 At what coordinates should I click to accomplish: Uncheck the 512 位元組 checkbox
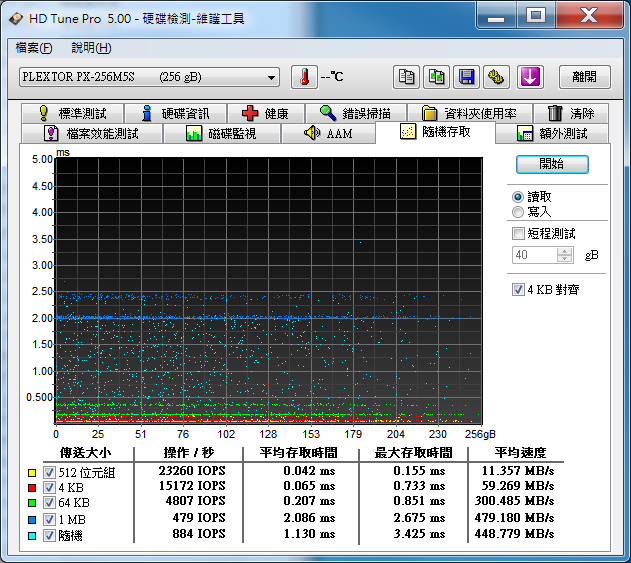[x=49, y=472]
